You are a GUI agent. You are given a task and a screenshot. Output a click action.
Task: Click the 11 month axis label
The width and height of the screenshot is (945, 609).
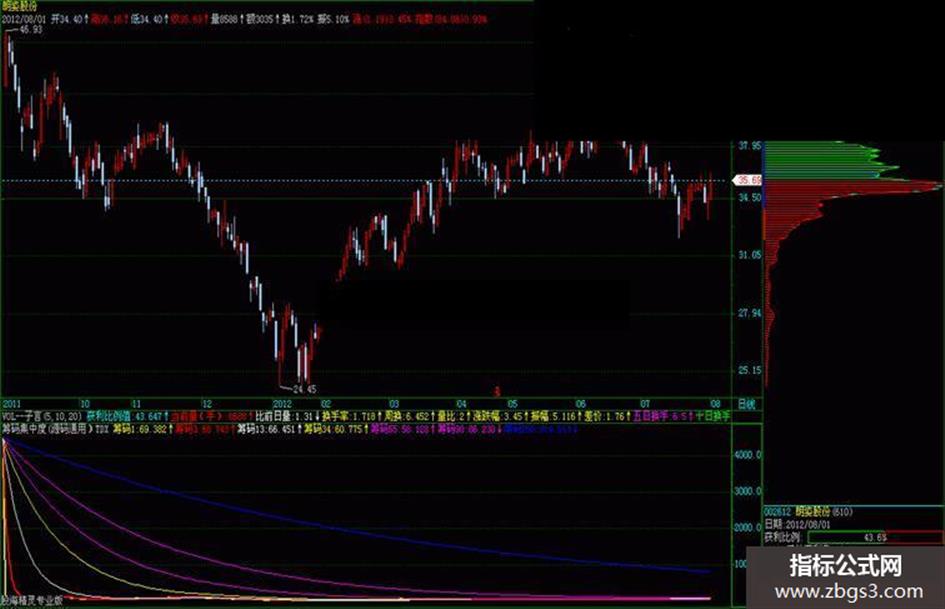point(137,404)
